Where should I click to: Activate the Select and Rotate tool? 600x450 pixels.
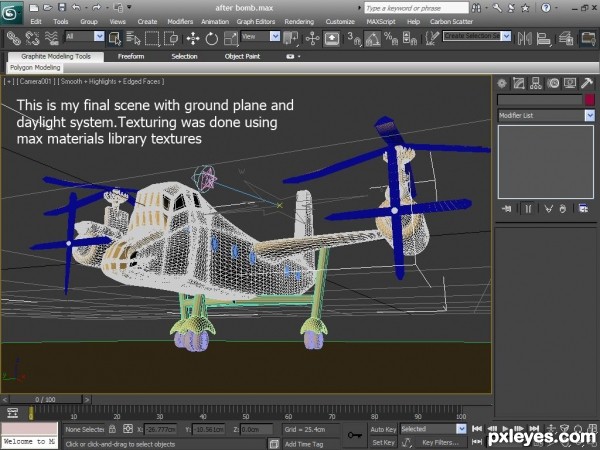(212, 39)
